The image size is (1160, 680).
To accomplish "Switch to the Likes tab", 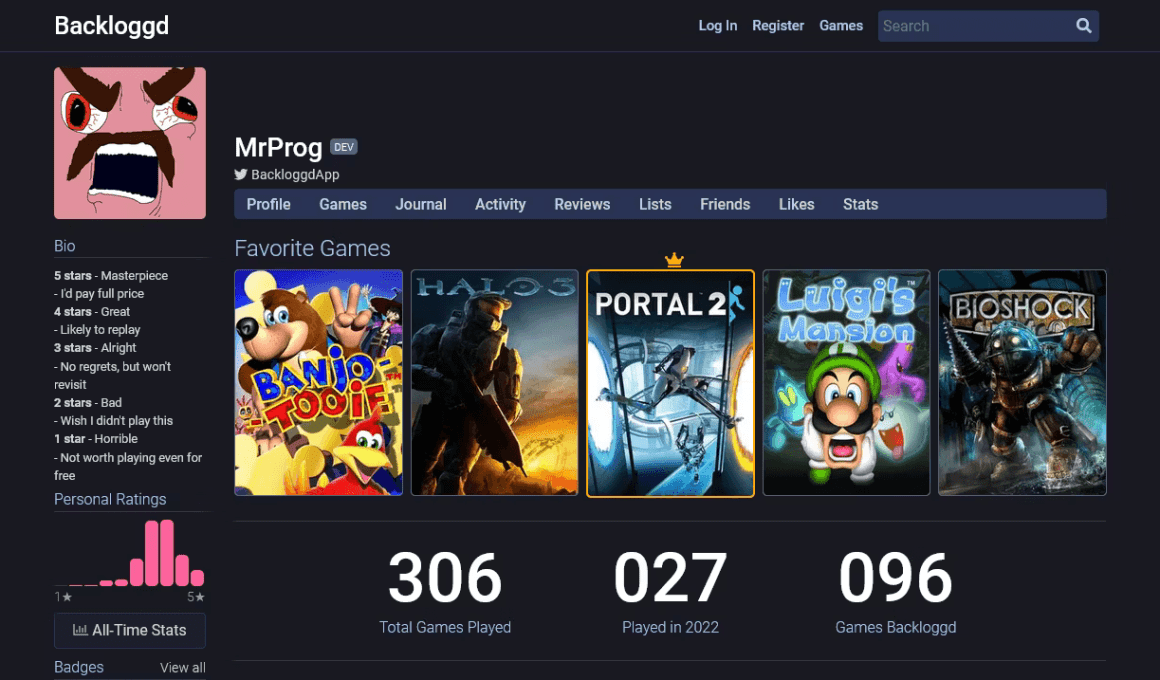I will click(796, 204).
